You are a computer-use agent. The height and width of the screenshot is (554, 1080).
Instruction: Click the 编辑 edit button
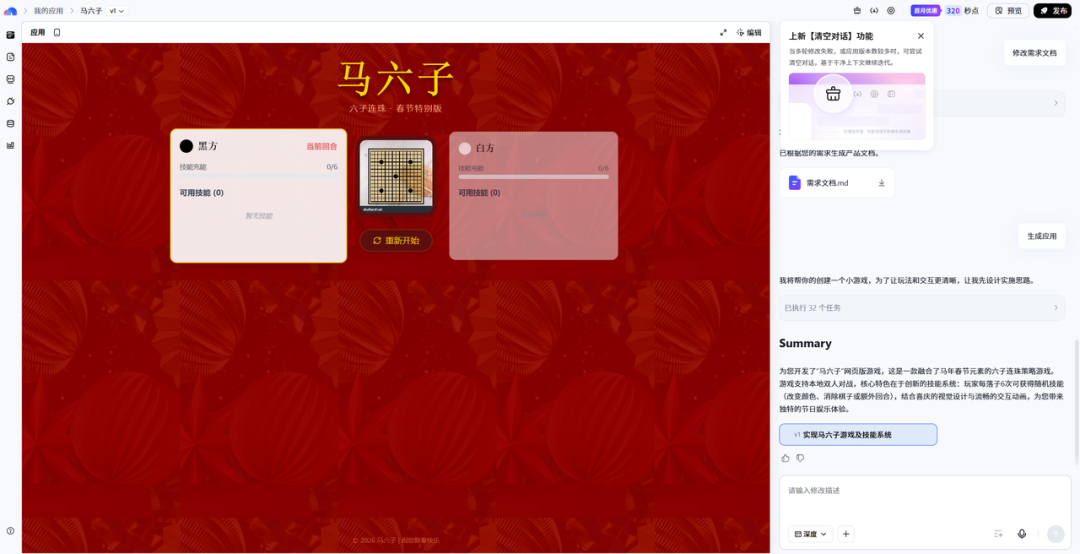pos(749,32)
